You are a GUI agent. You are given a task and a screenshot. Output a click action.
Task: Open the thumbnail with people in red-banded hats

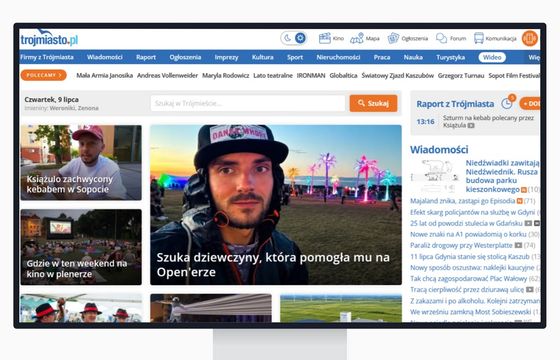pos(81,308)
